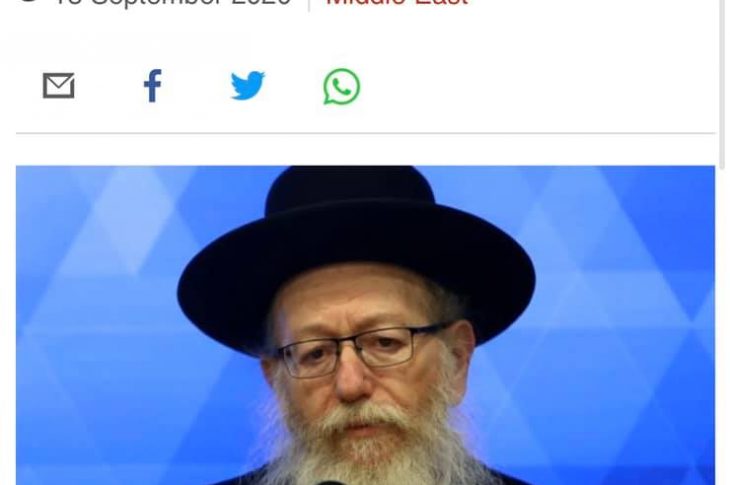The width and height of the screenshot is (730, 485).
Task: Click the September publication date text
Action: click(x=173, y=2)
